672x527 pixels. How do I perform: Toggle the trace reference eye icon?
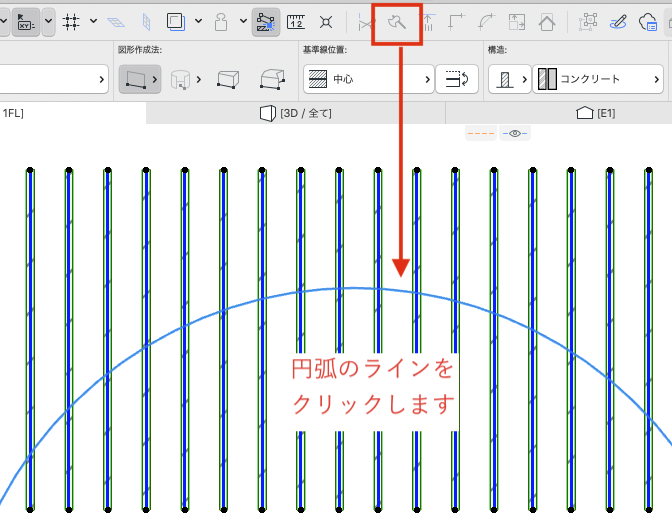515,133
